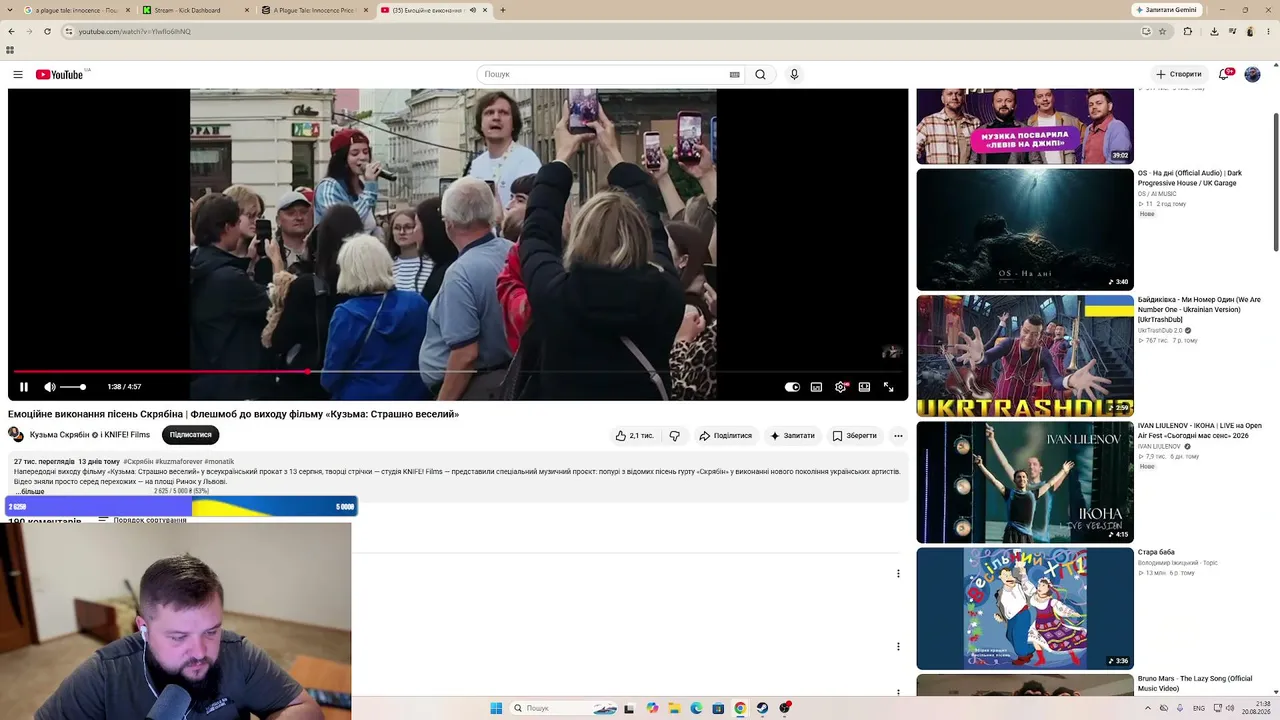Open the 'Стара баба' video title
Screen dimensions: 1280x720
point(1156,552)
